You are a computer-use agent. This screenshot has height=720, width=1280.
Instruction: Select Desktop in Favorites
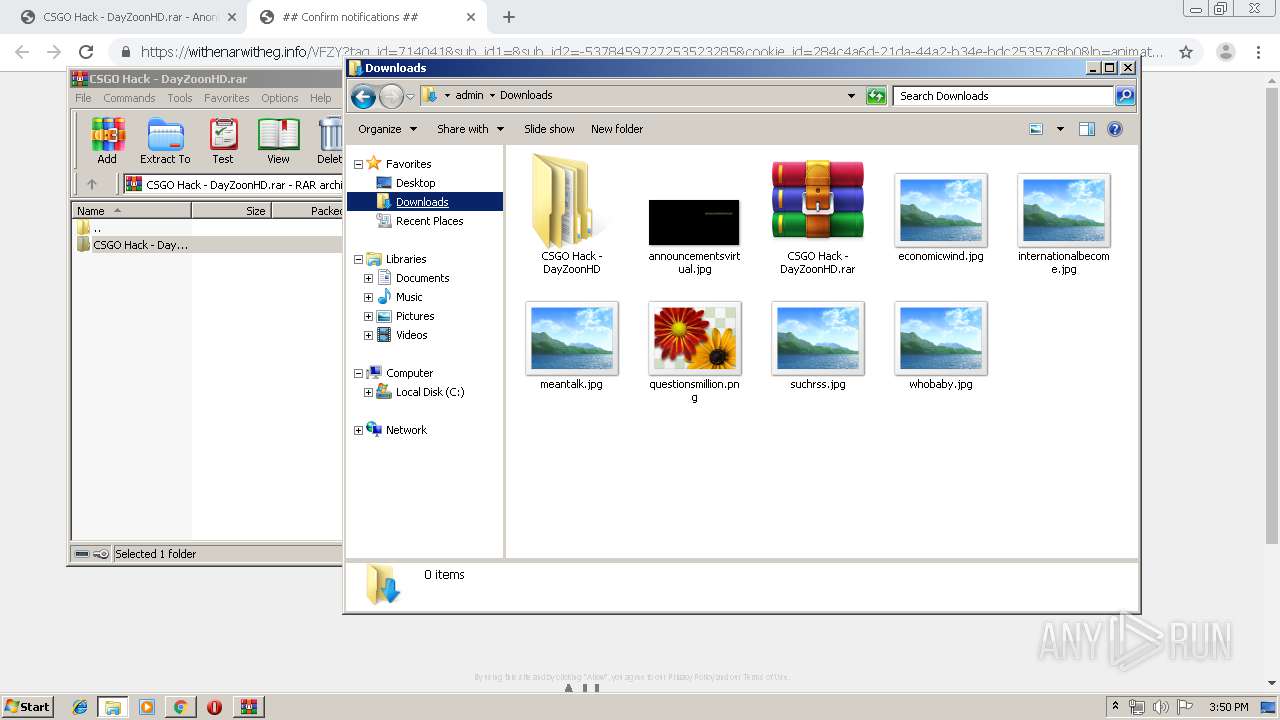[415, 183]
